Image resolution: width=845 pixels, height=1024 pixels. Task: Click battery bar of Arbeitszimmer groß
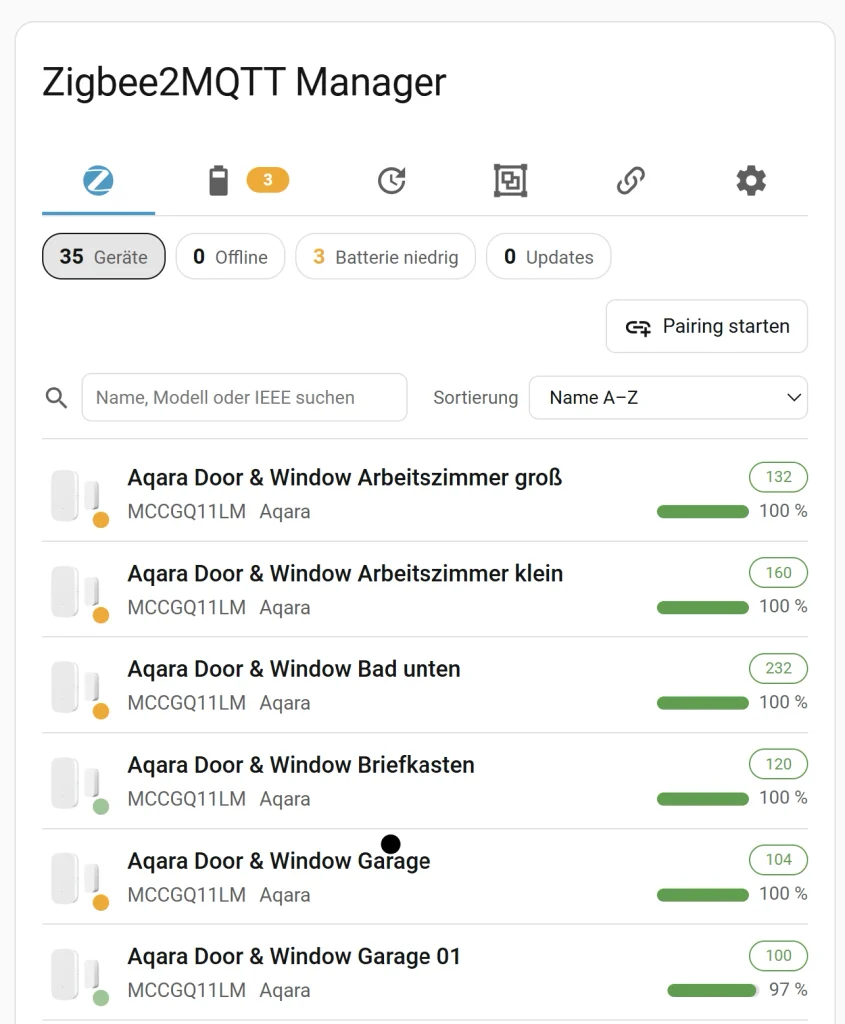[703, 511]
